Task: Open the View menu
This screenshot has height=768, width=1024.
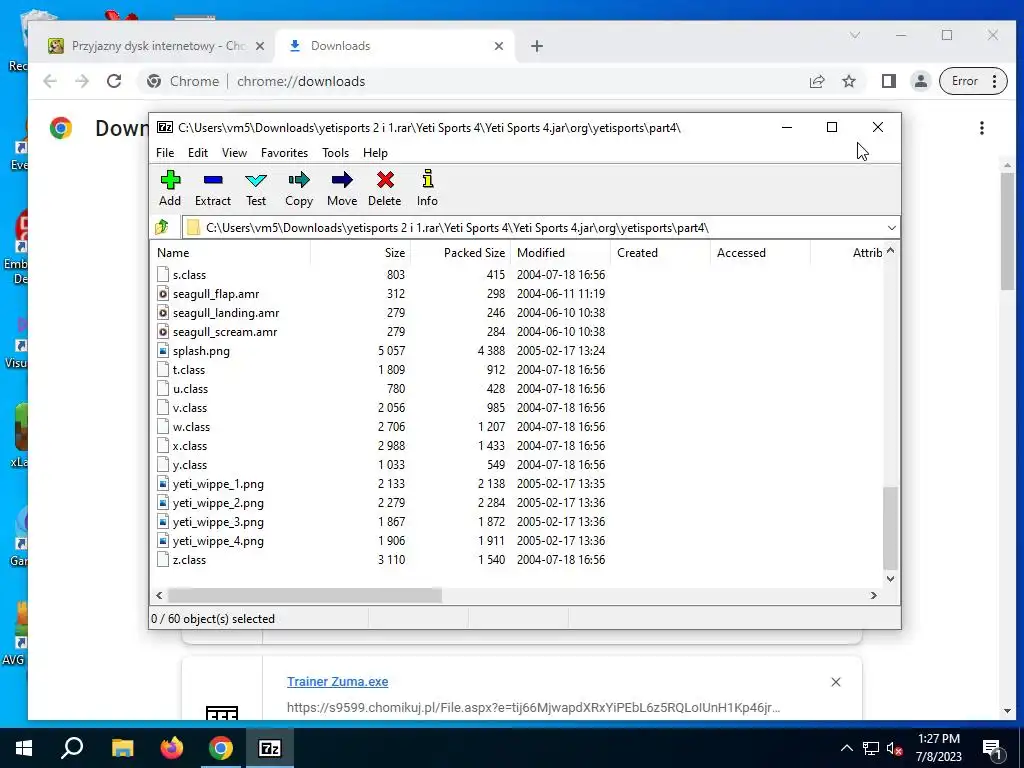Action: [234, 153]
